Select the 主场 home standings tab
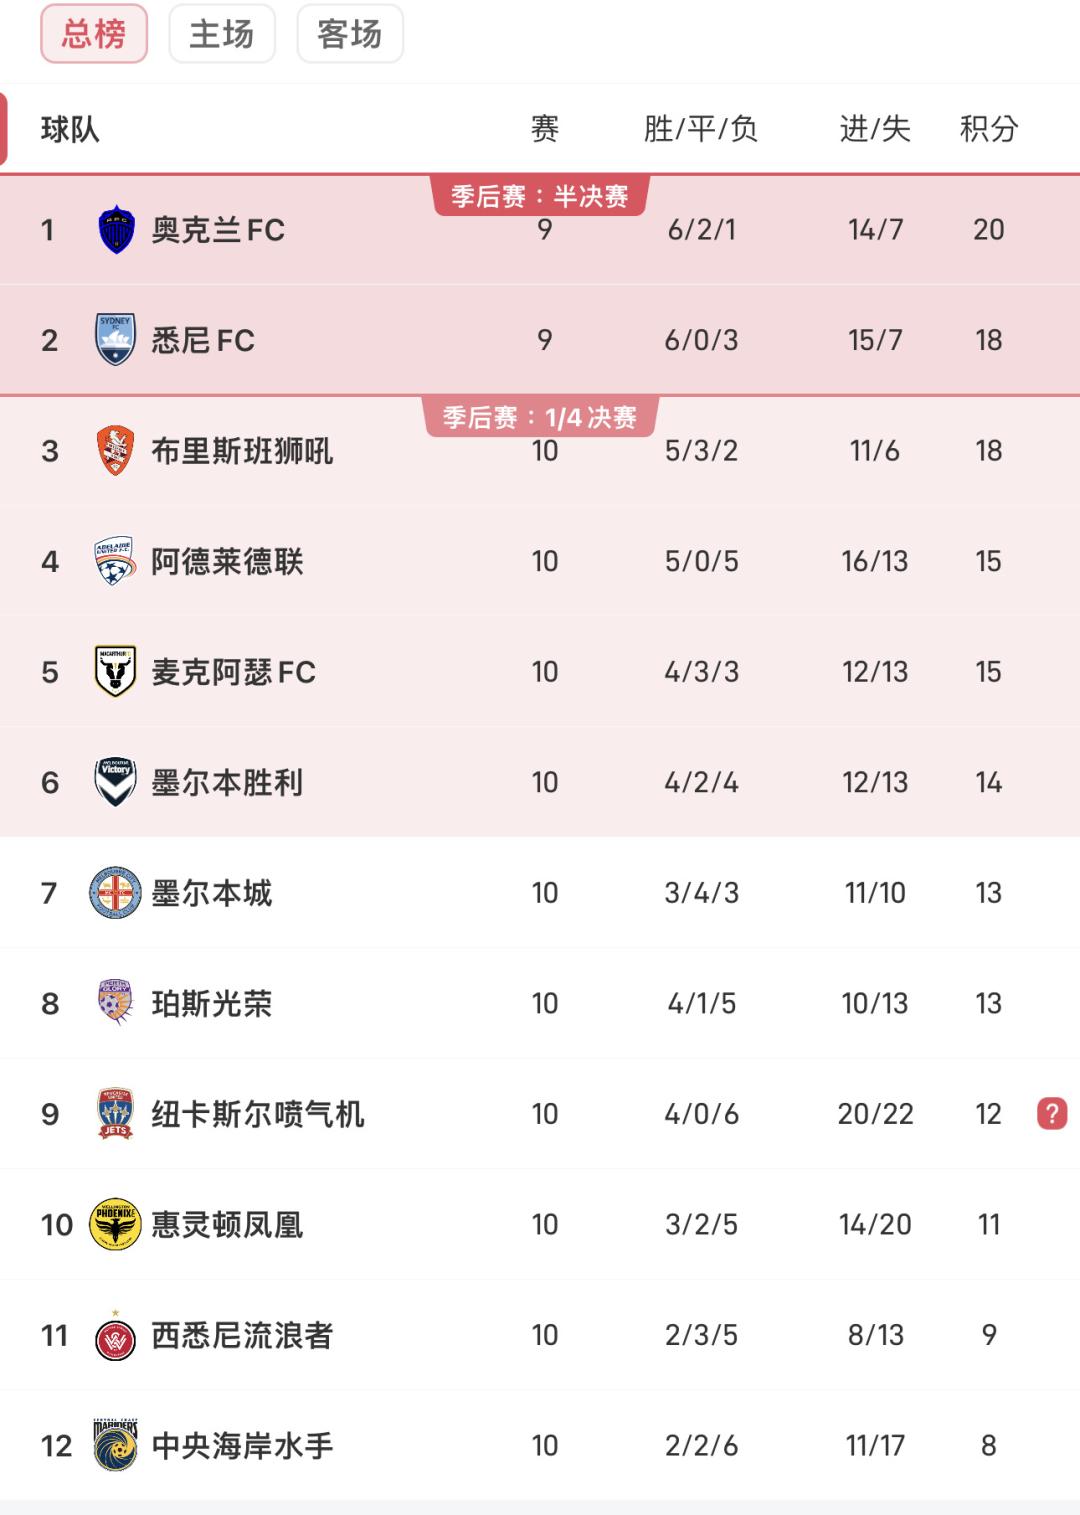The height and width of the screenshot is (1515, 1080). click(x=222, y=34)
